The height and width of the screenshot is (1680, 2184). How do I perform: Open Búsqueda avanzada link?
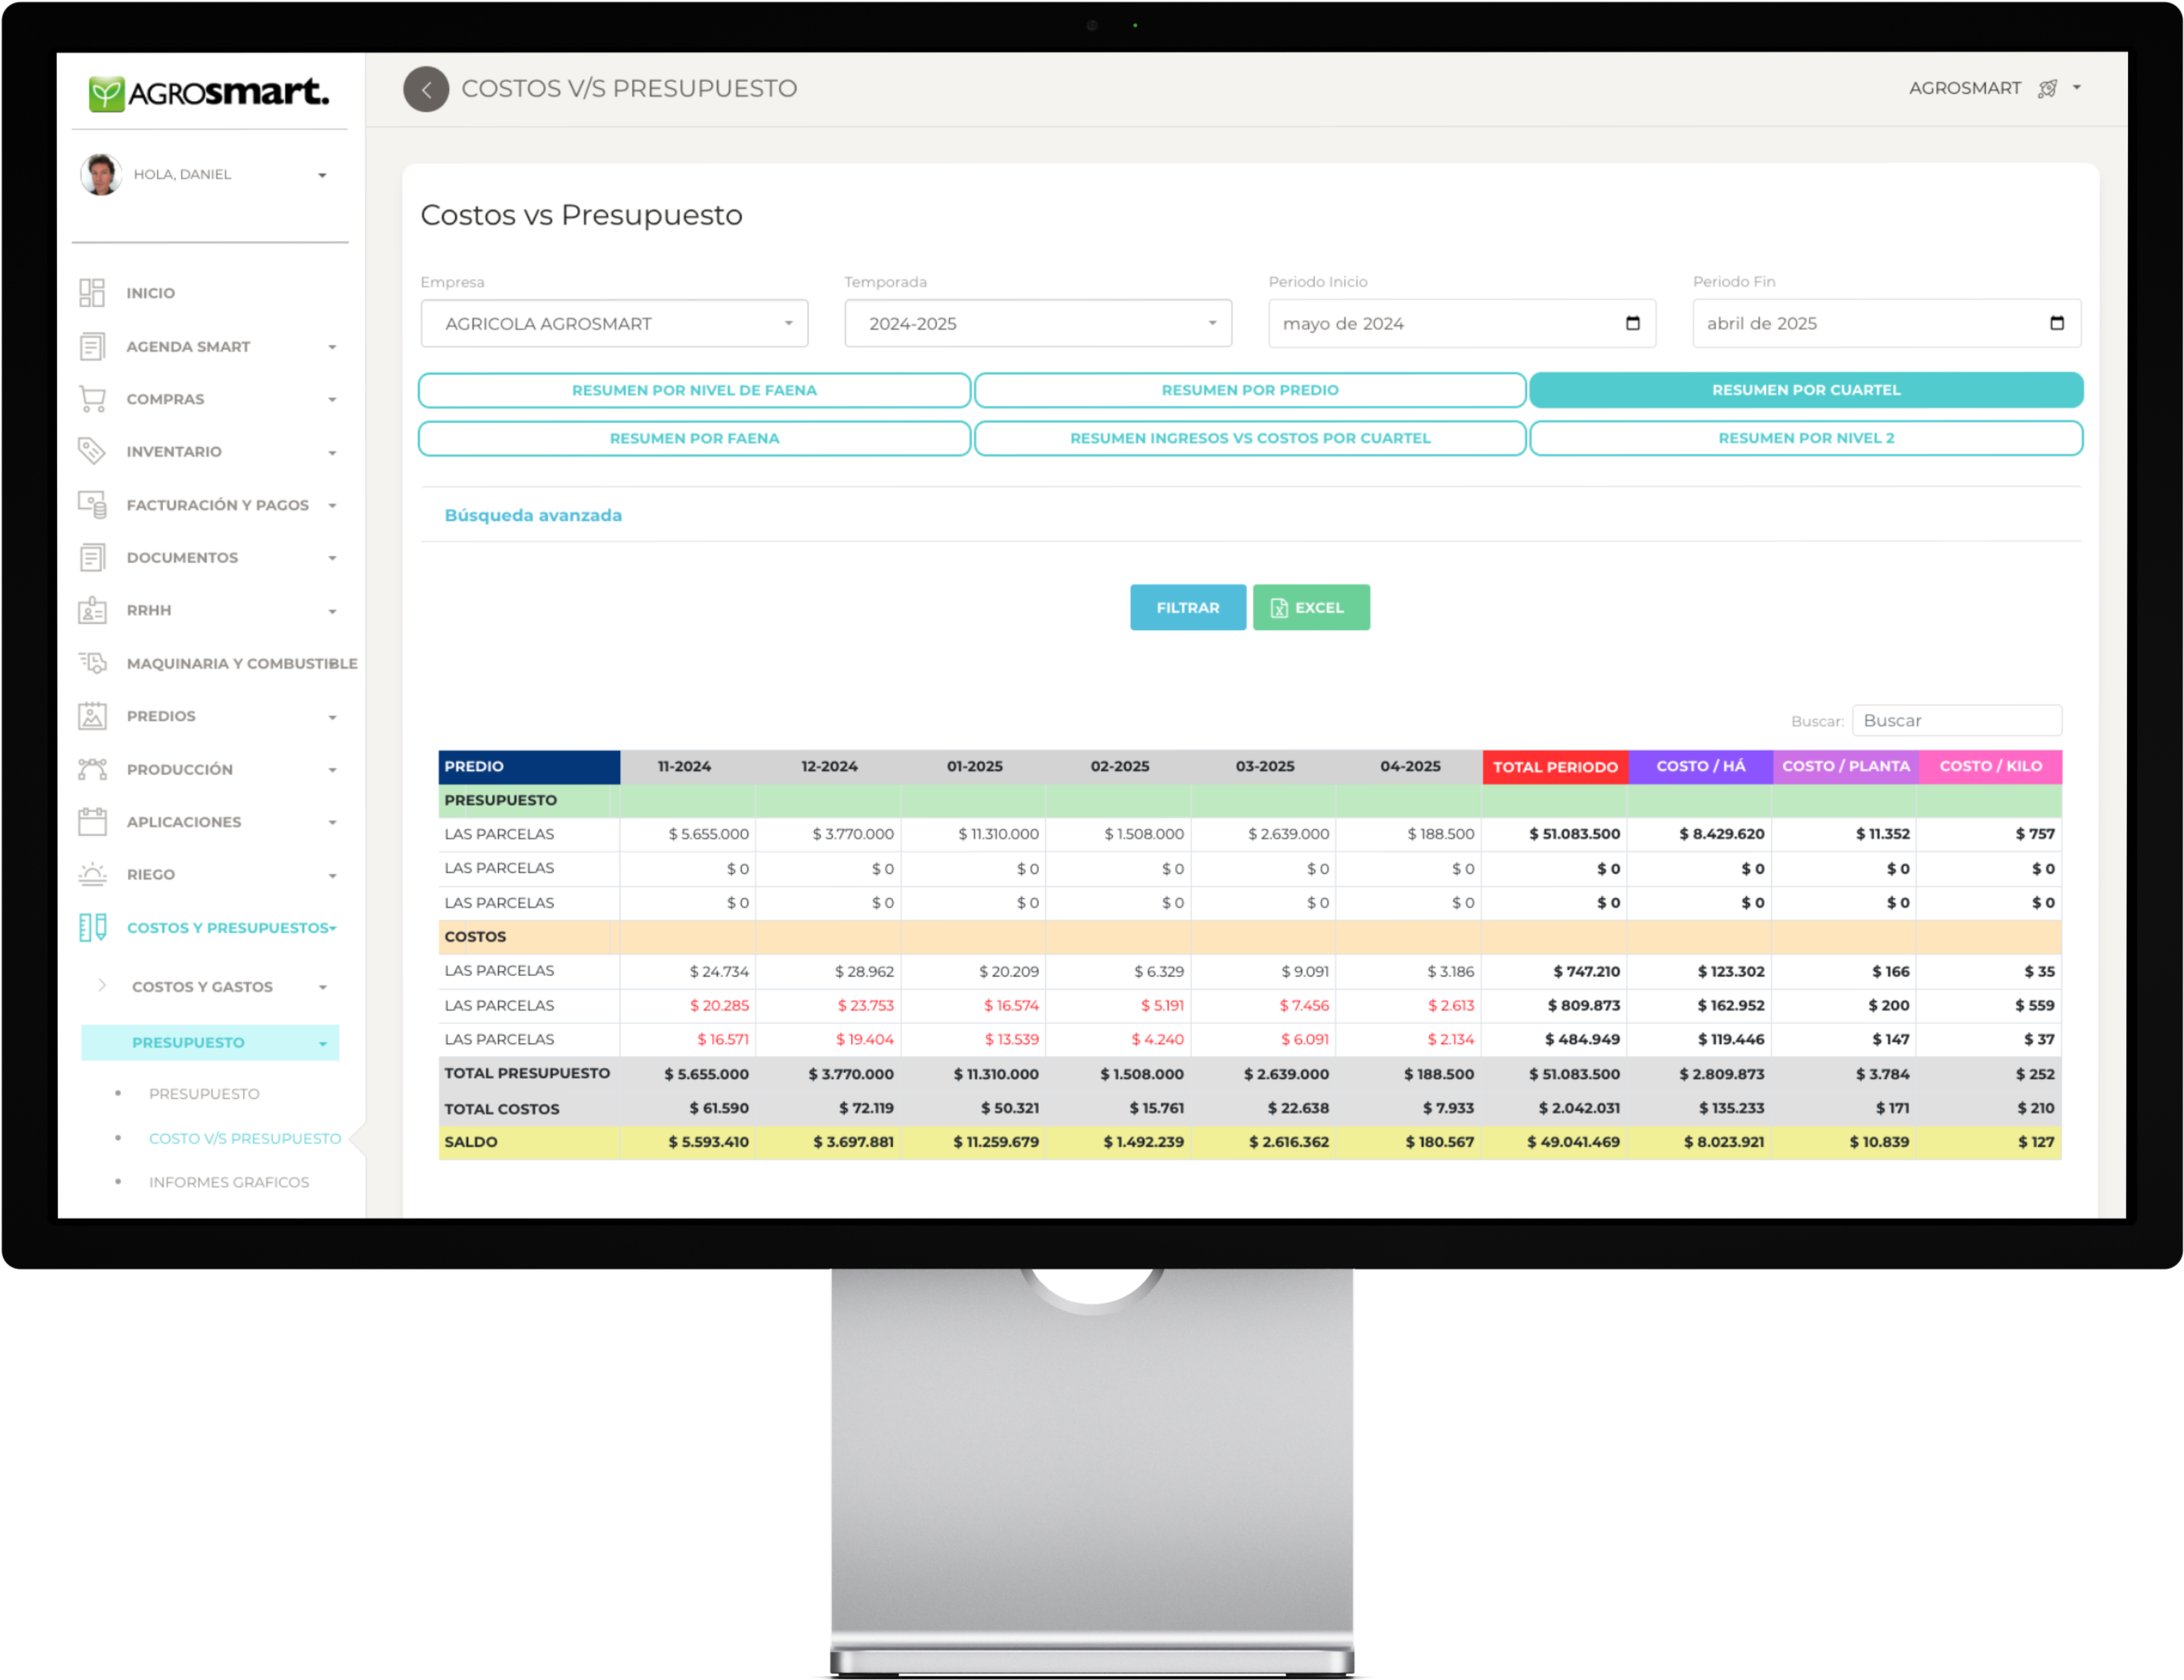(533, 515)
